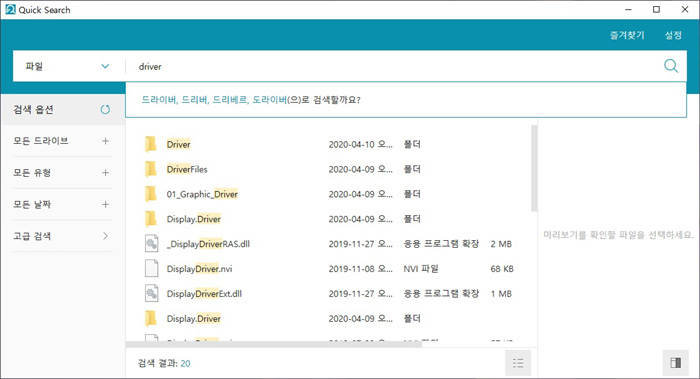Select the DisplayDriverExt.dll file icon
700x379 pixels.
(152, 294)
